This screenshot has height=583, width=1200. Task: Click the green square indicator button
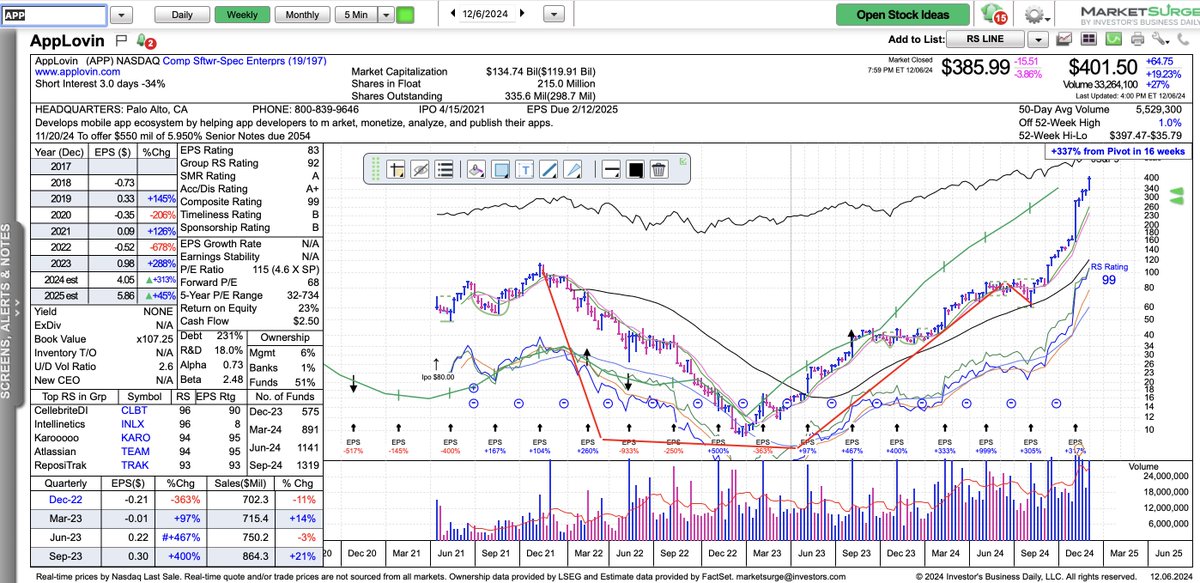405,15
